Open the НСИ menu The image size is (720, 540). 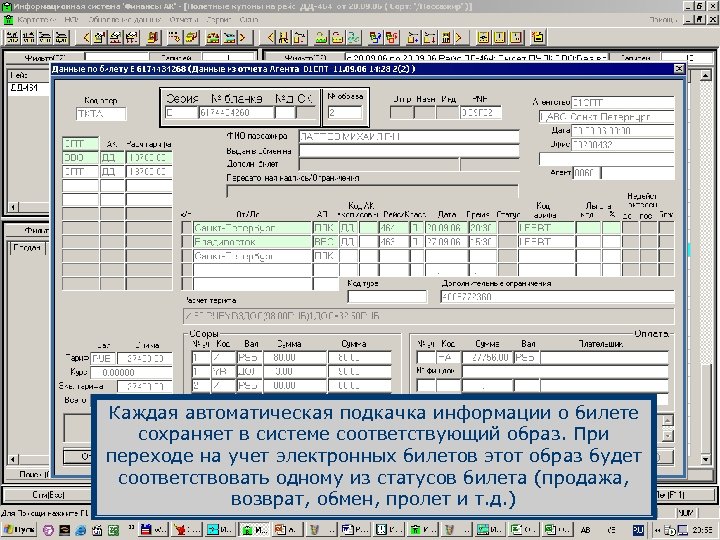[72, 20]
